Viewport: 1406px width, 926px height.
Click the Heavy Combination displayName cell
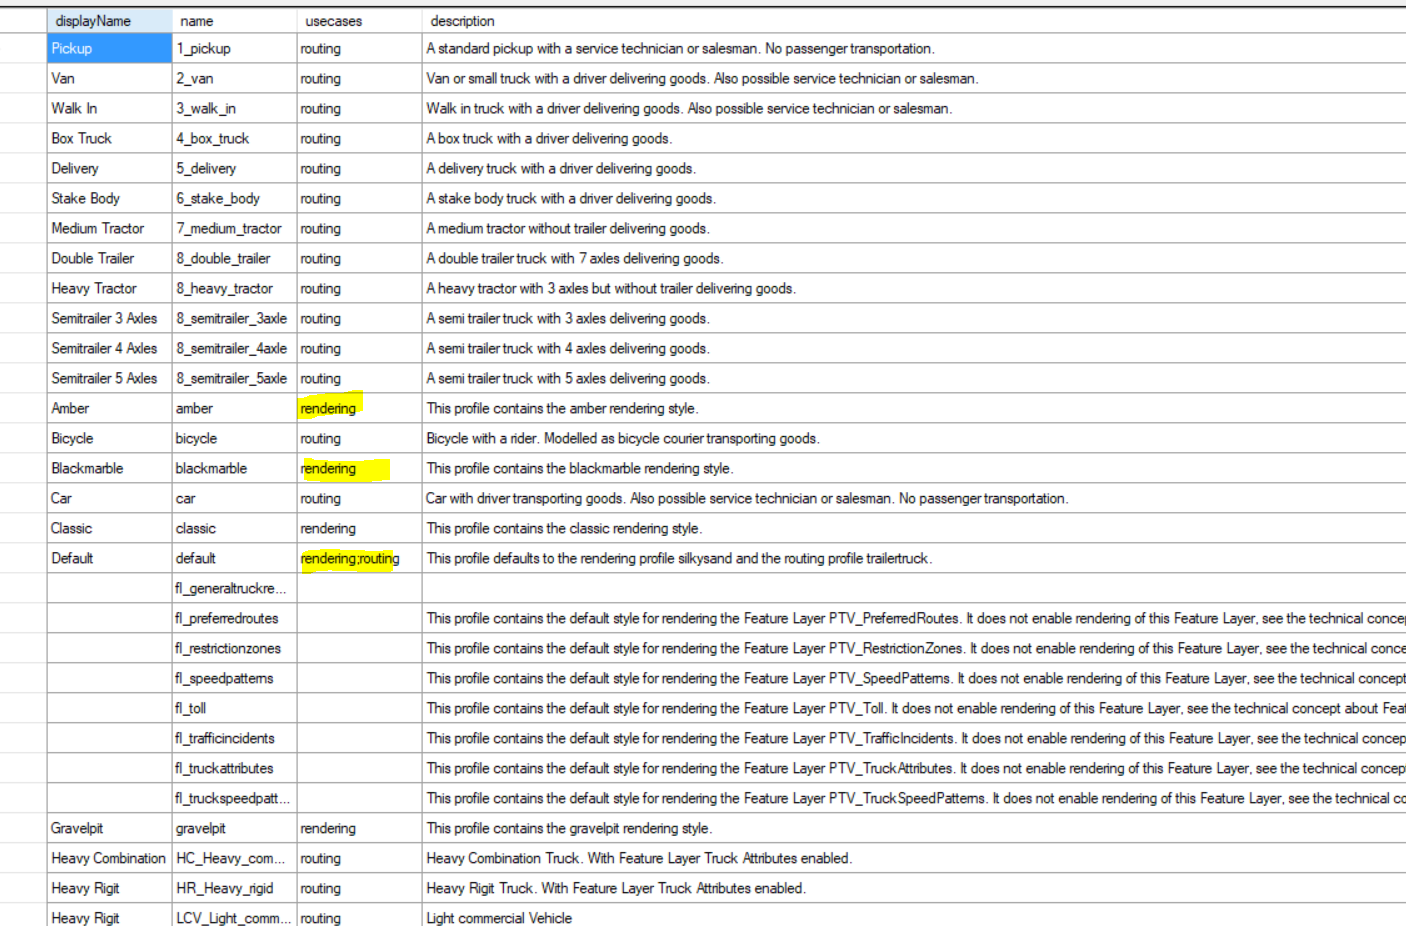click(109, 858)
